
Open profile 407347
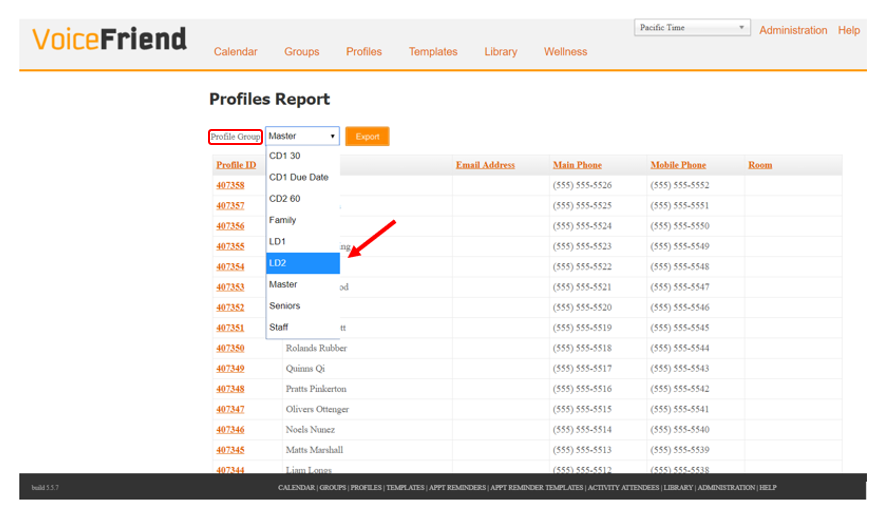point(230,409)
